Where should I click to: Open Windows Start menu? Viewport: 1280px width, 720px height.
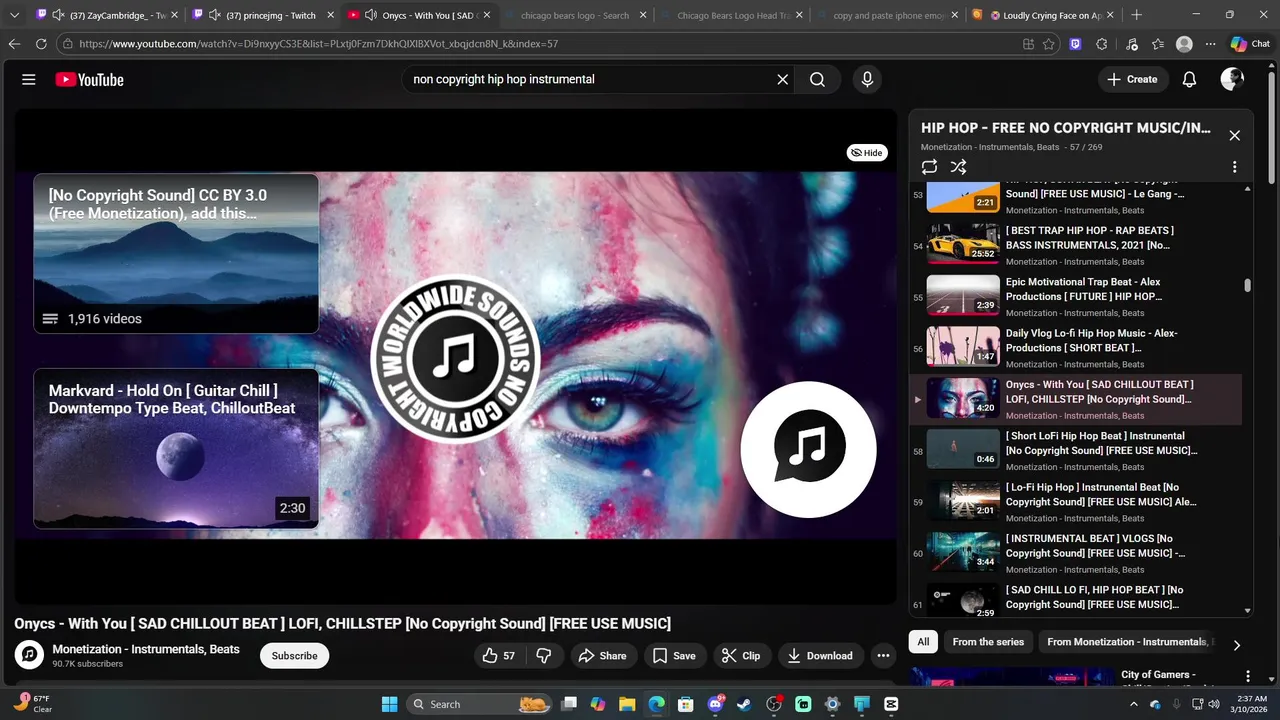click(390, 704)
